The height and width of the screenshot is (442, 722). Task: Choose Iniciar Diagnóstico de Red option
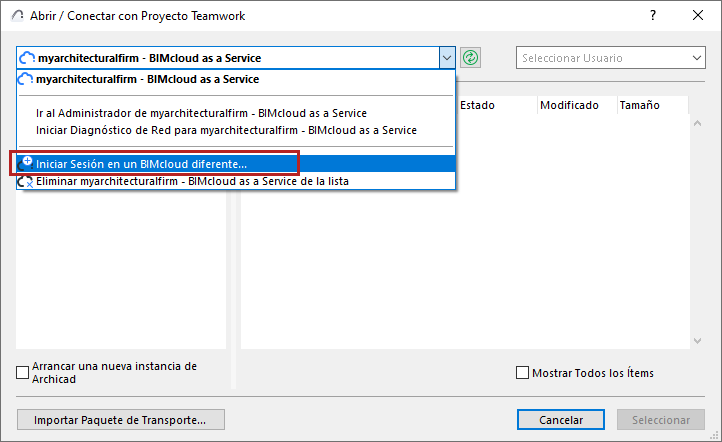(226, 130)
